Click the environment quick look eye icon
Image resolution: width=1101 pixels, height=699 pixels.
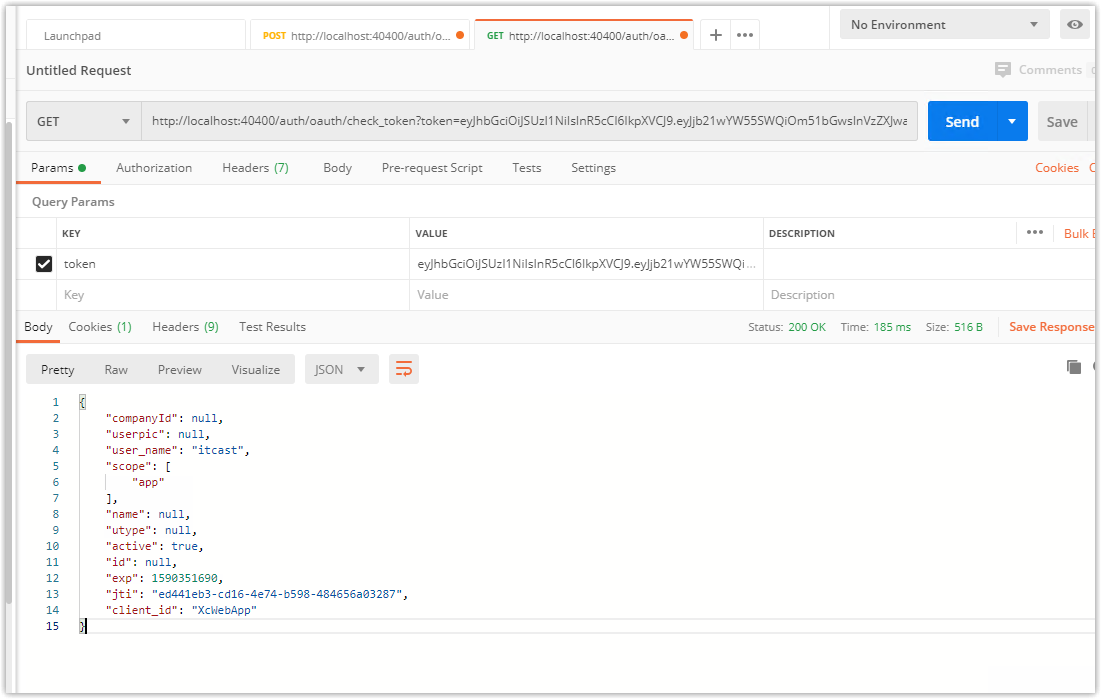point(1074,25)
